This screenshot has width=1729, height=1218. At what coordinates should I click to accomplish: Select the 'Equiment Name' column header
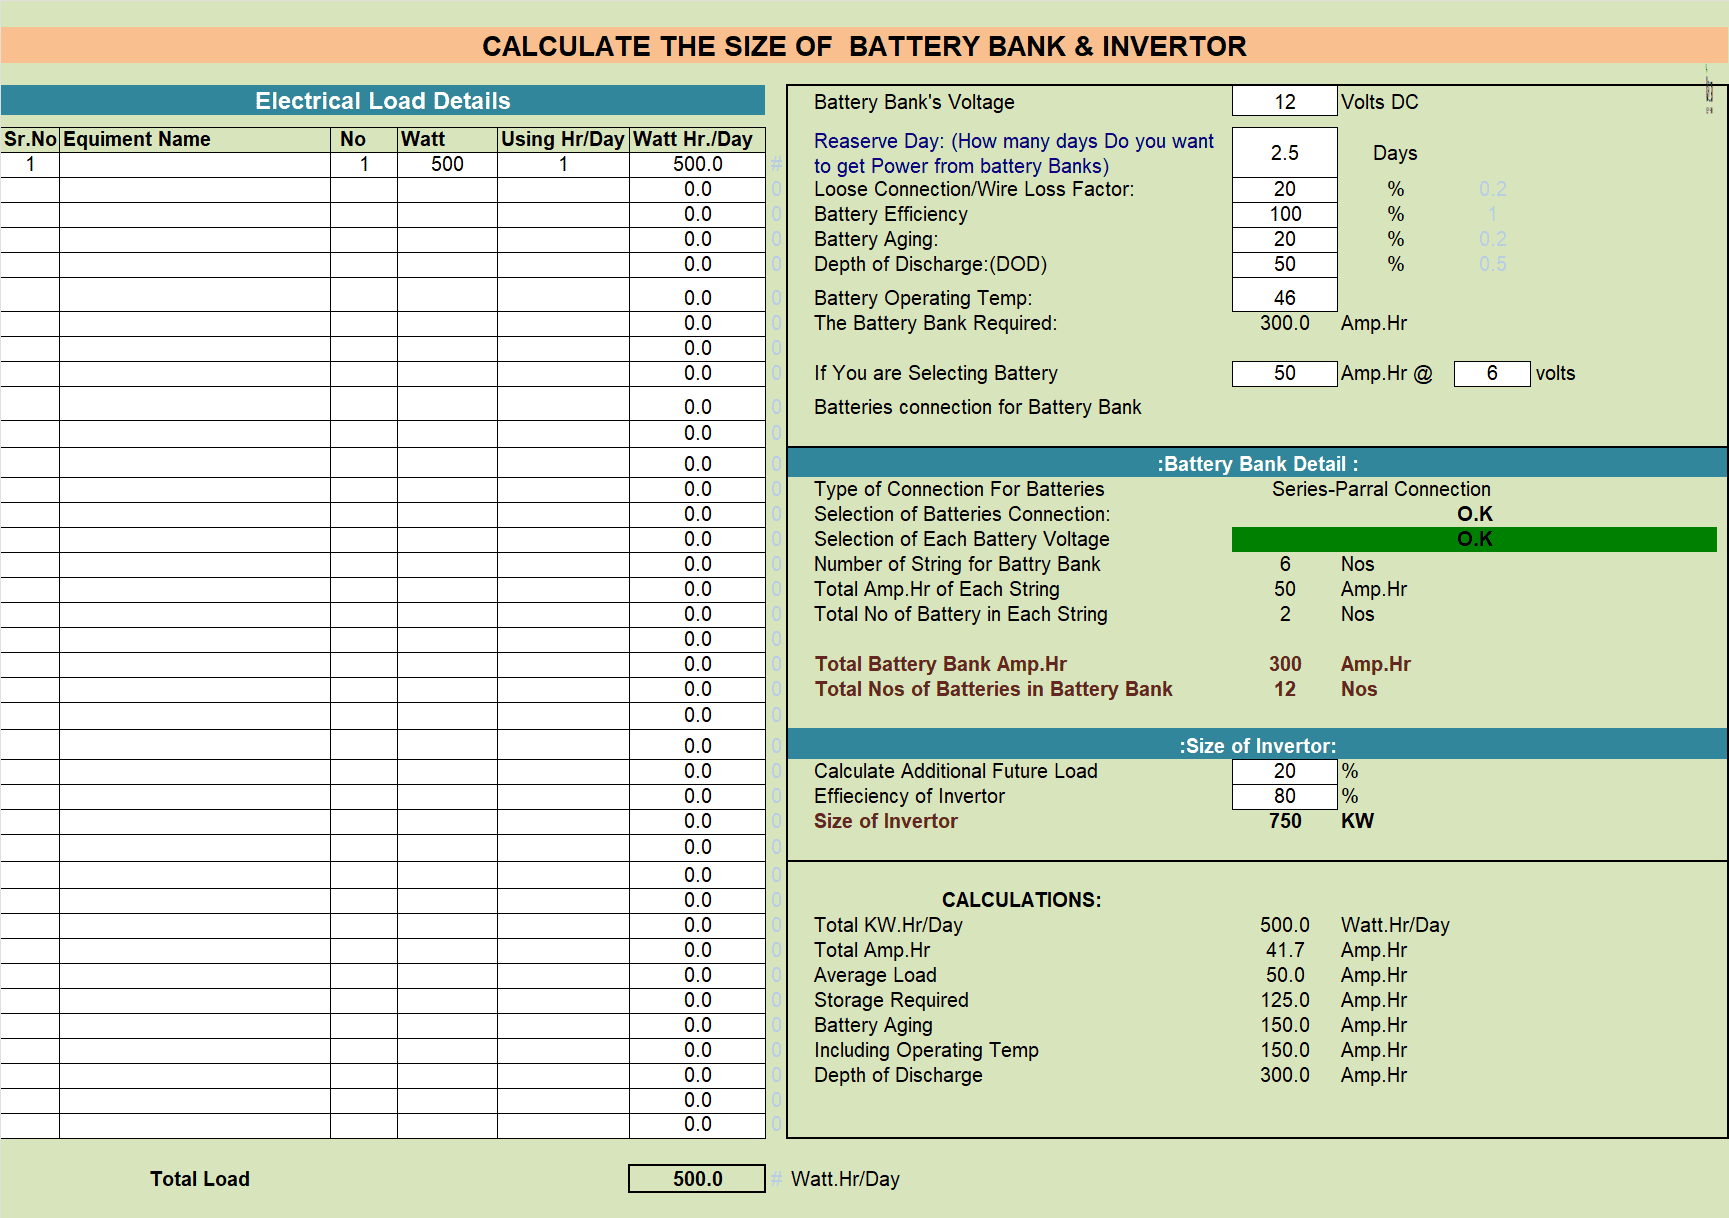pos(195,140)
